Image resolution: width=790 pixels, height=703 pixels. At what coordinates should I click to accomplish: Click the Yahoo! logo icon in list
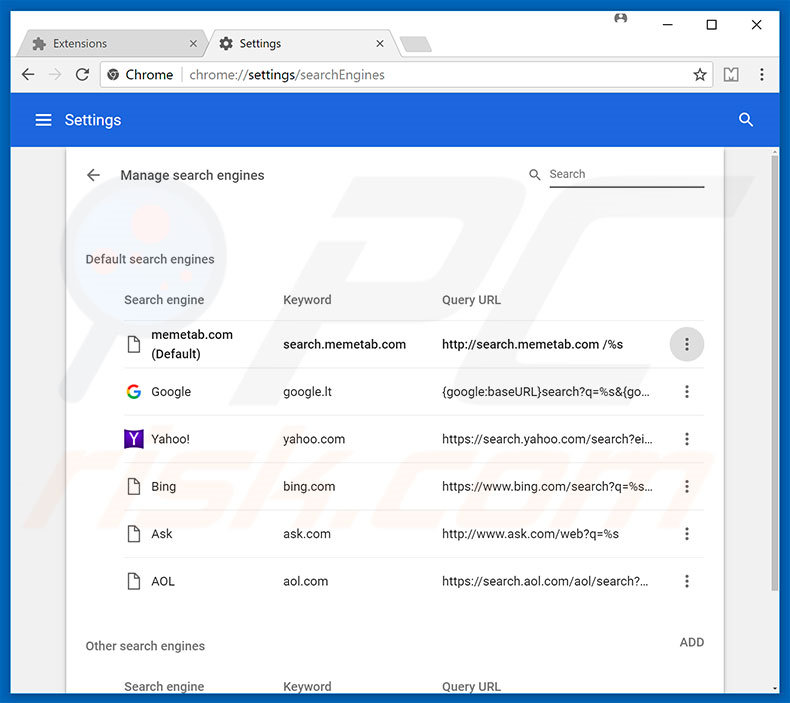point(134,439)
